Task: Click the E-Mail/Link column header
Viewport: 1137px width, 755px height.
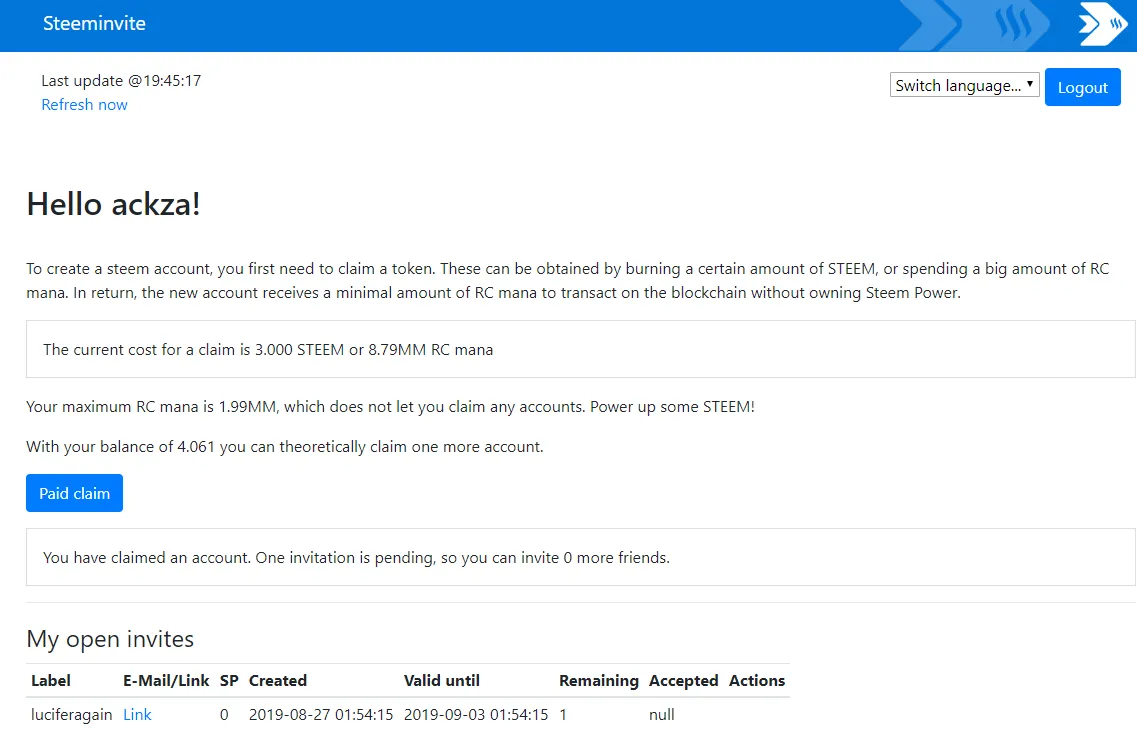Action: (x=166, y=680)
